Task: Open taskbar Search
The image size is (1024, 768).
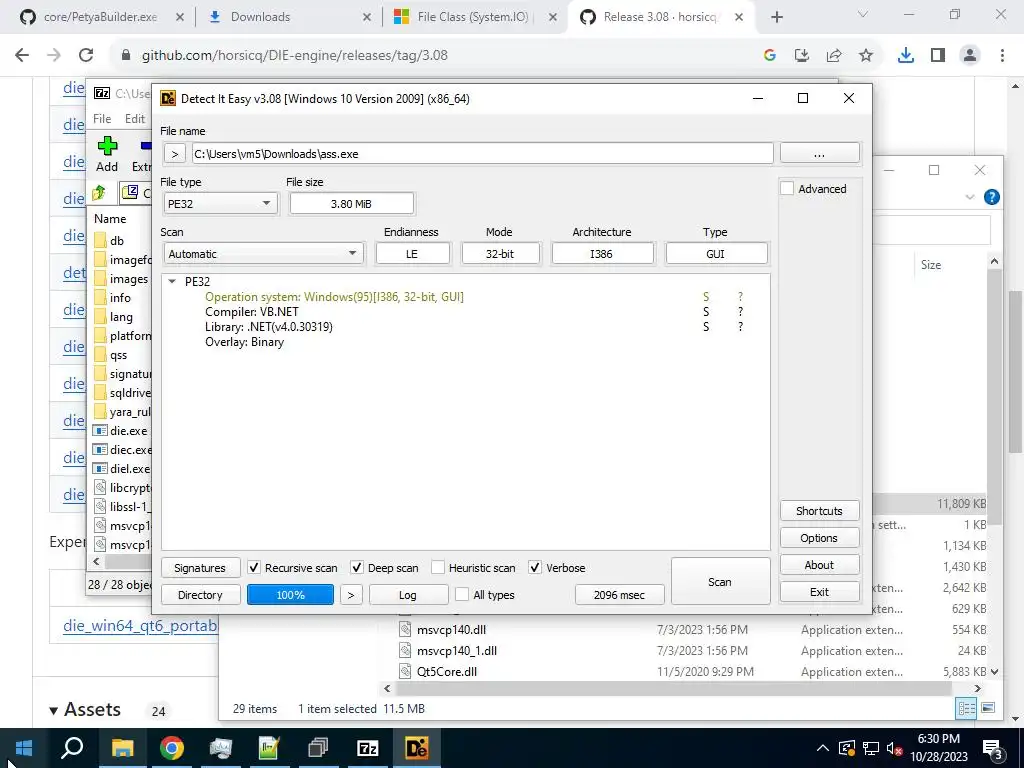Action: click(72, 748)
